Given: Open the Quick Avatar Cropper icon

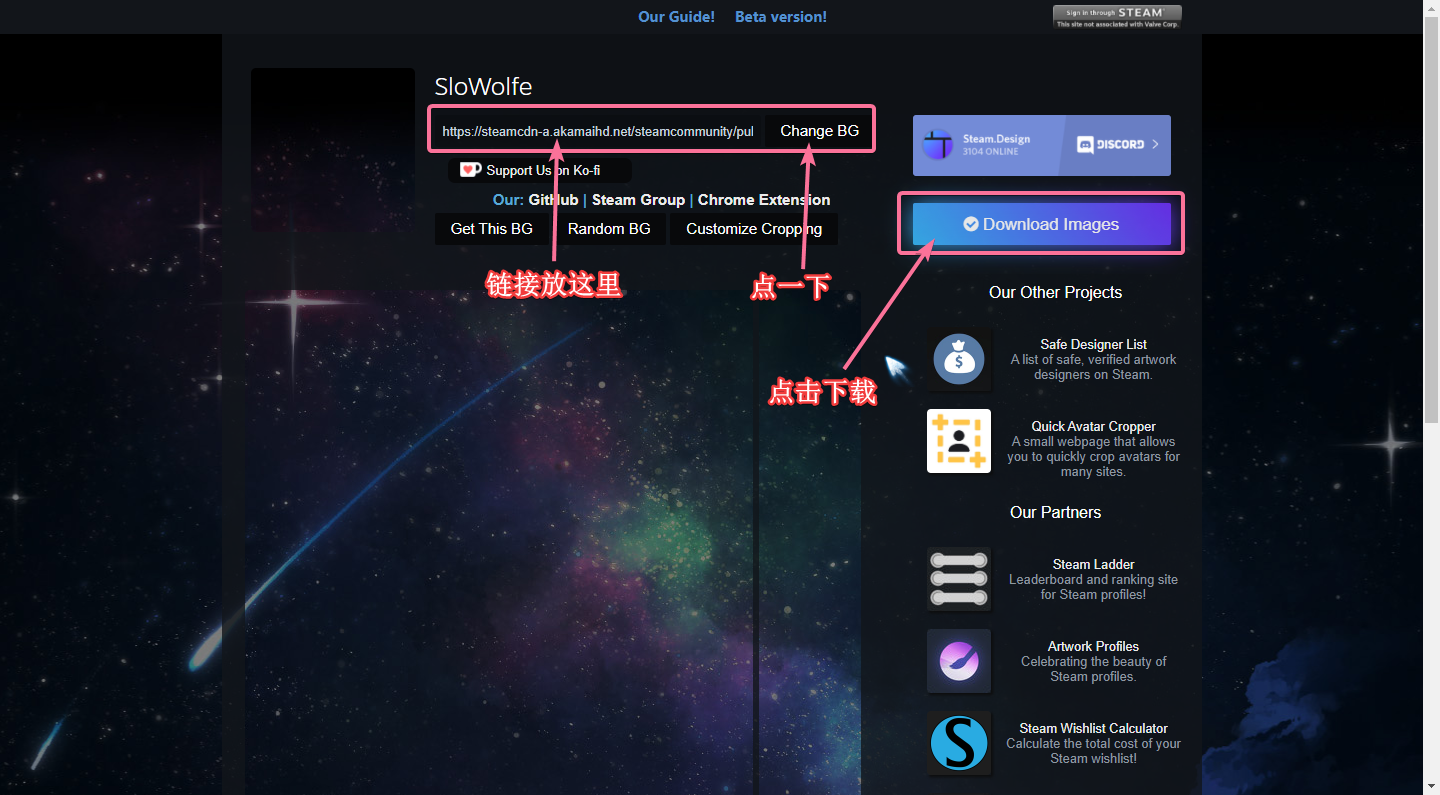Looking at the screenshot, I should [958, 441].
